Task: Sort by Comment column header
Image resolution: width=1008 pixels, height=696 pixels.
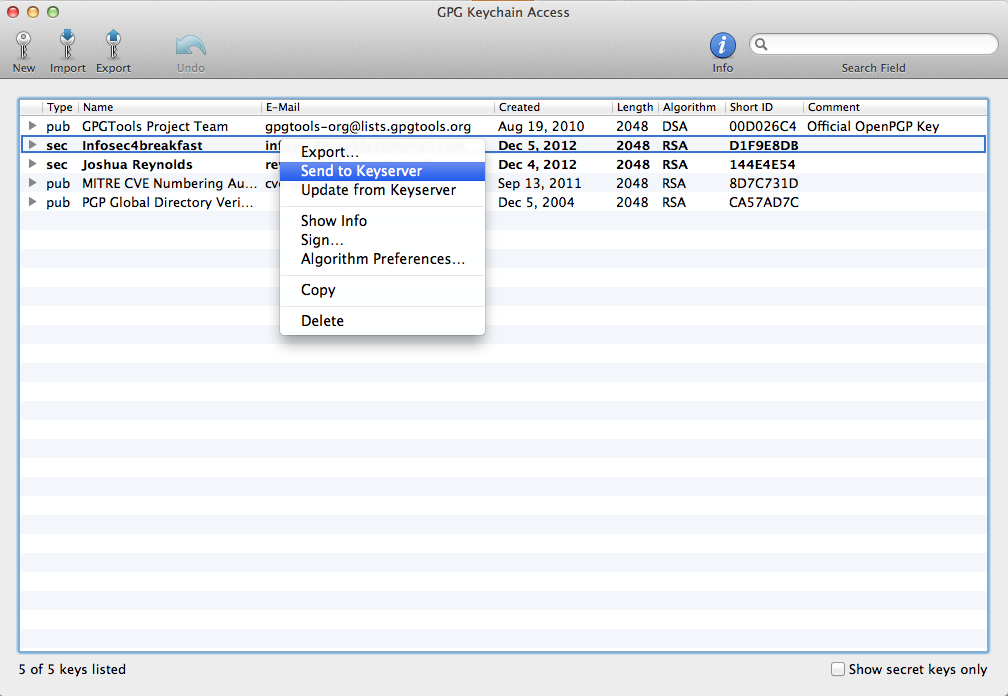Action: 896,107
